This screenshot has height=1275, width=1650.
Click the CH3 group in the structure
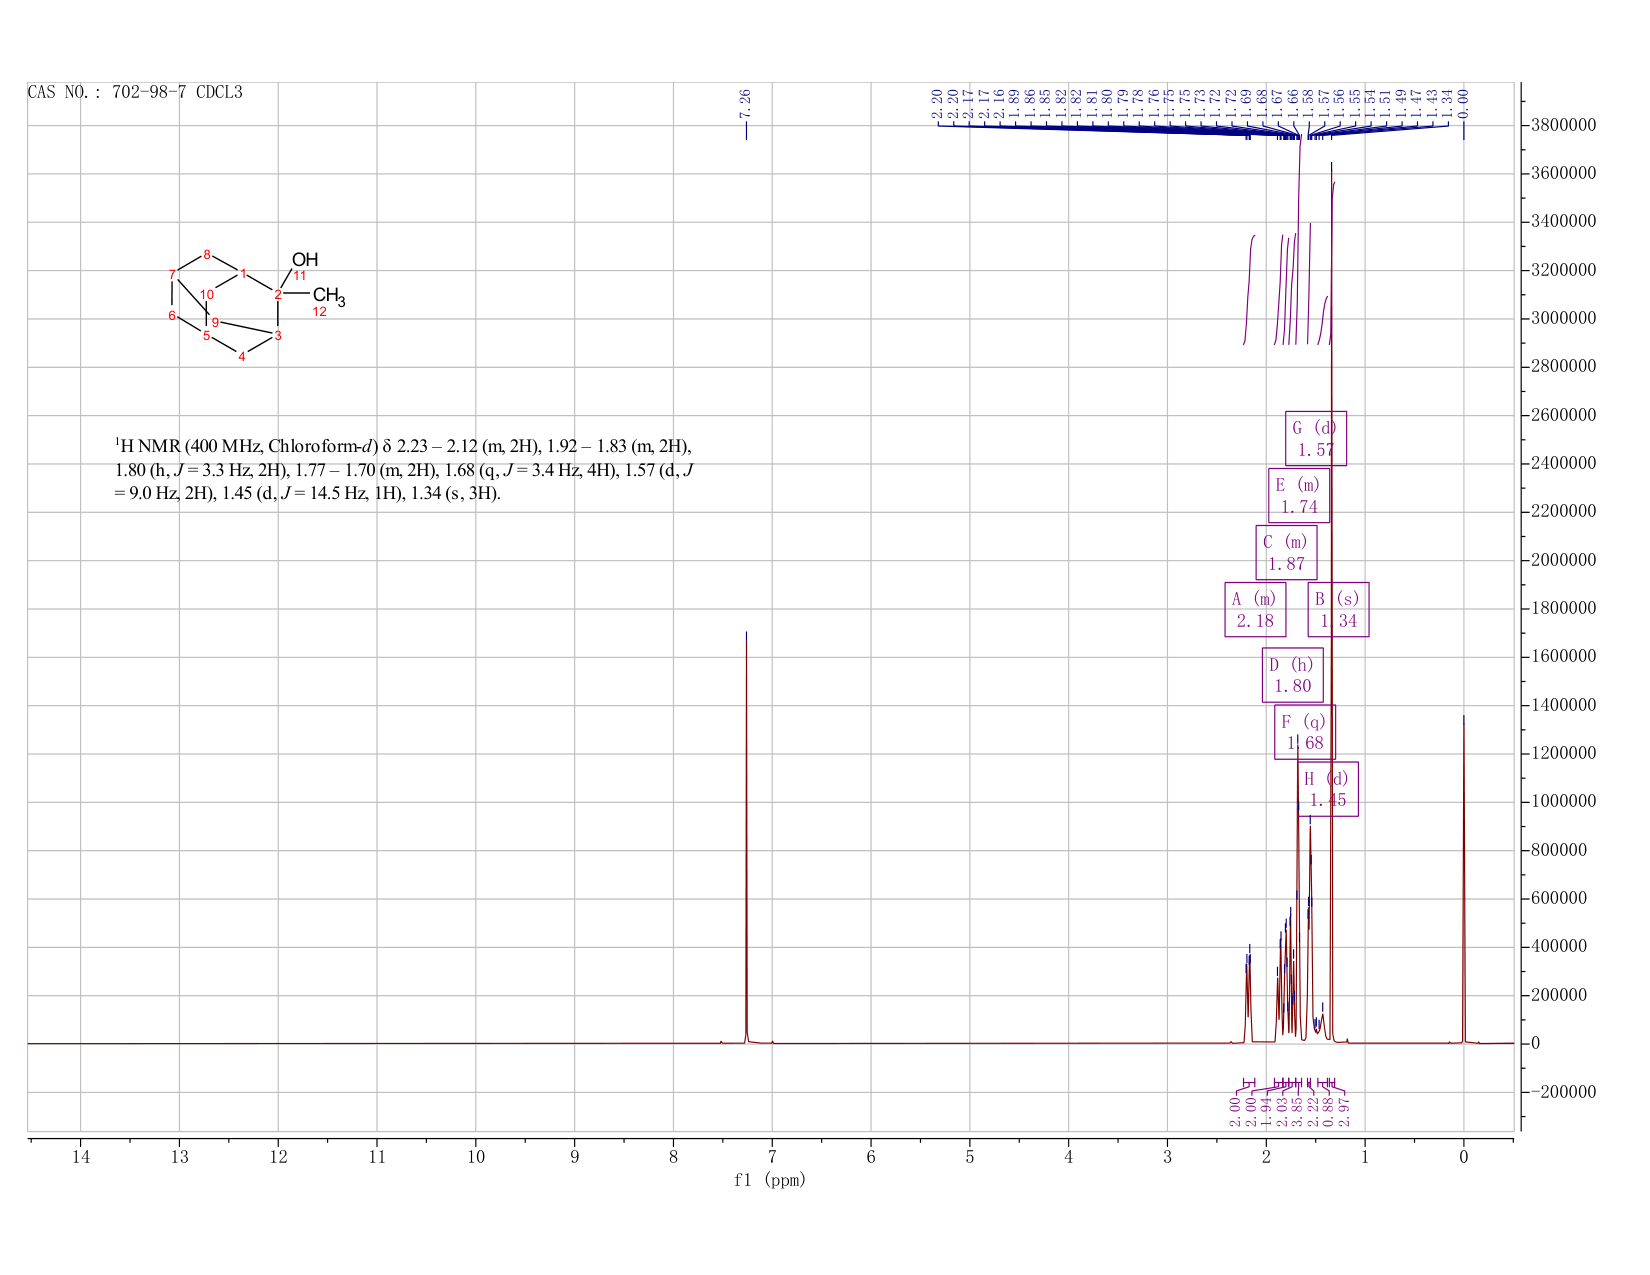click(329, 296)
